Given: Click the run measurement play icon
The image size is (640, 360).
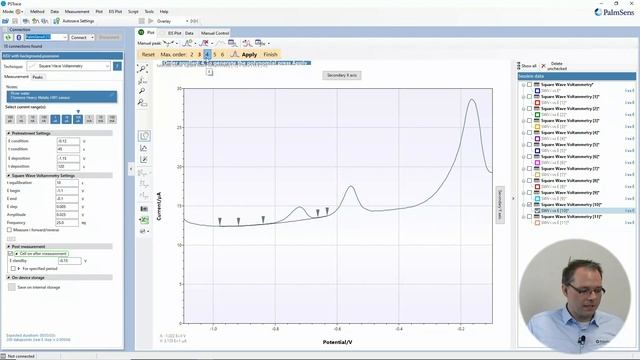Looking at the screenshot, I should pyautogui.click(x=151, y=21).
